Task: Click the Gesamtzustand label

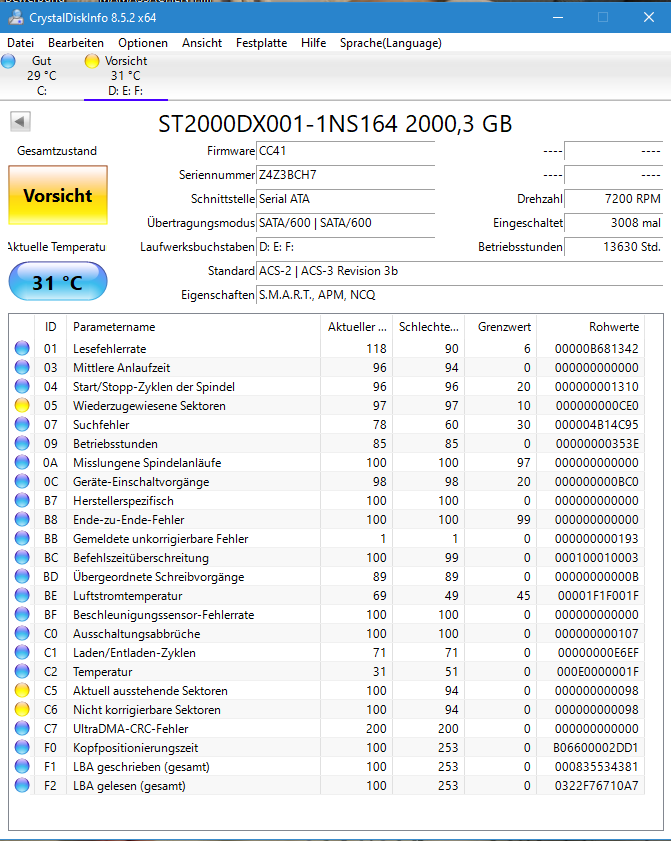Action: (57, 151)
